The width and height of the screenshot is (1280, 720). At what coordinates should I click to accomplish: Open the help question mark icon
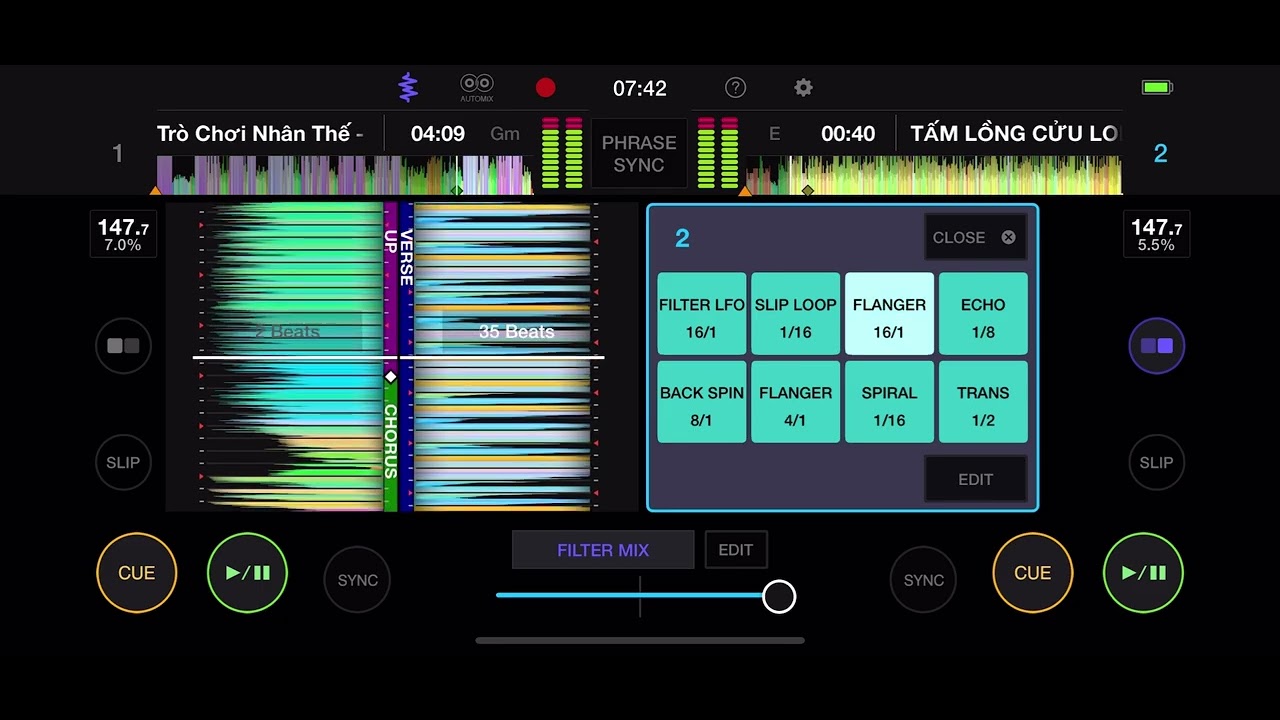pos(735,88)
